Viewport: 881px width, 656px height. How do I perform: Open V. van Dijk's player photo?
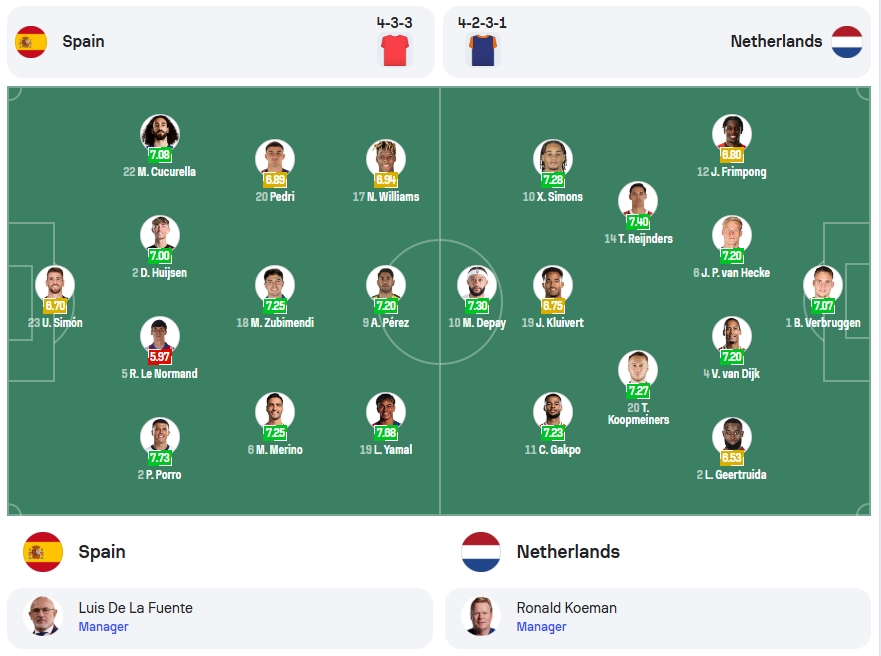pyautogui.click(x=732, y=336)
